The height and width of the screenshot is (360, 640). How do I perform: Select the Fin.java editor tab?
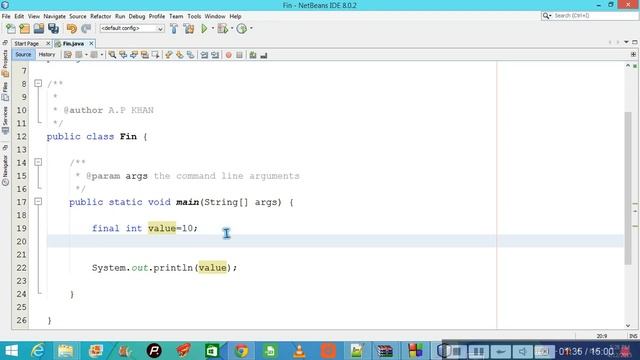pos(73,43)
